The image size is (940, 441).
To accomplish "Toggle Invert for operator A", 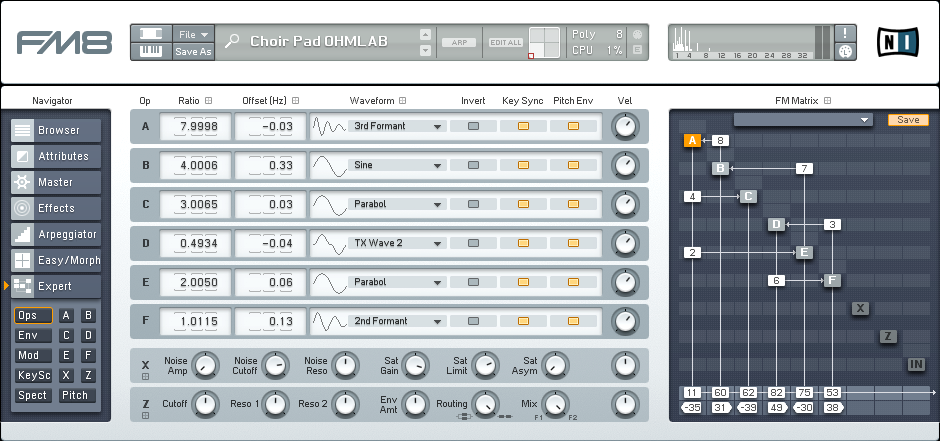I will click(x=474, y=126).
